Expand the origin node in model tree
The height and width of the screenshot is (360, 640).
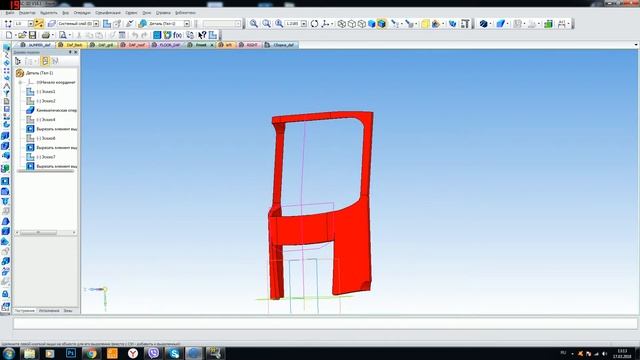[x=20, y=82]
